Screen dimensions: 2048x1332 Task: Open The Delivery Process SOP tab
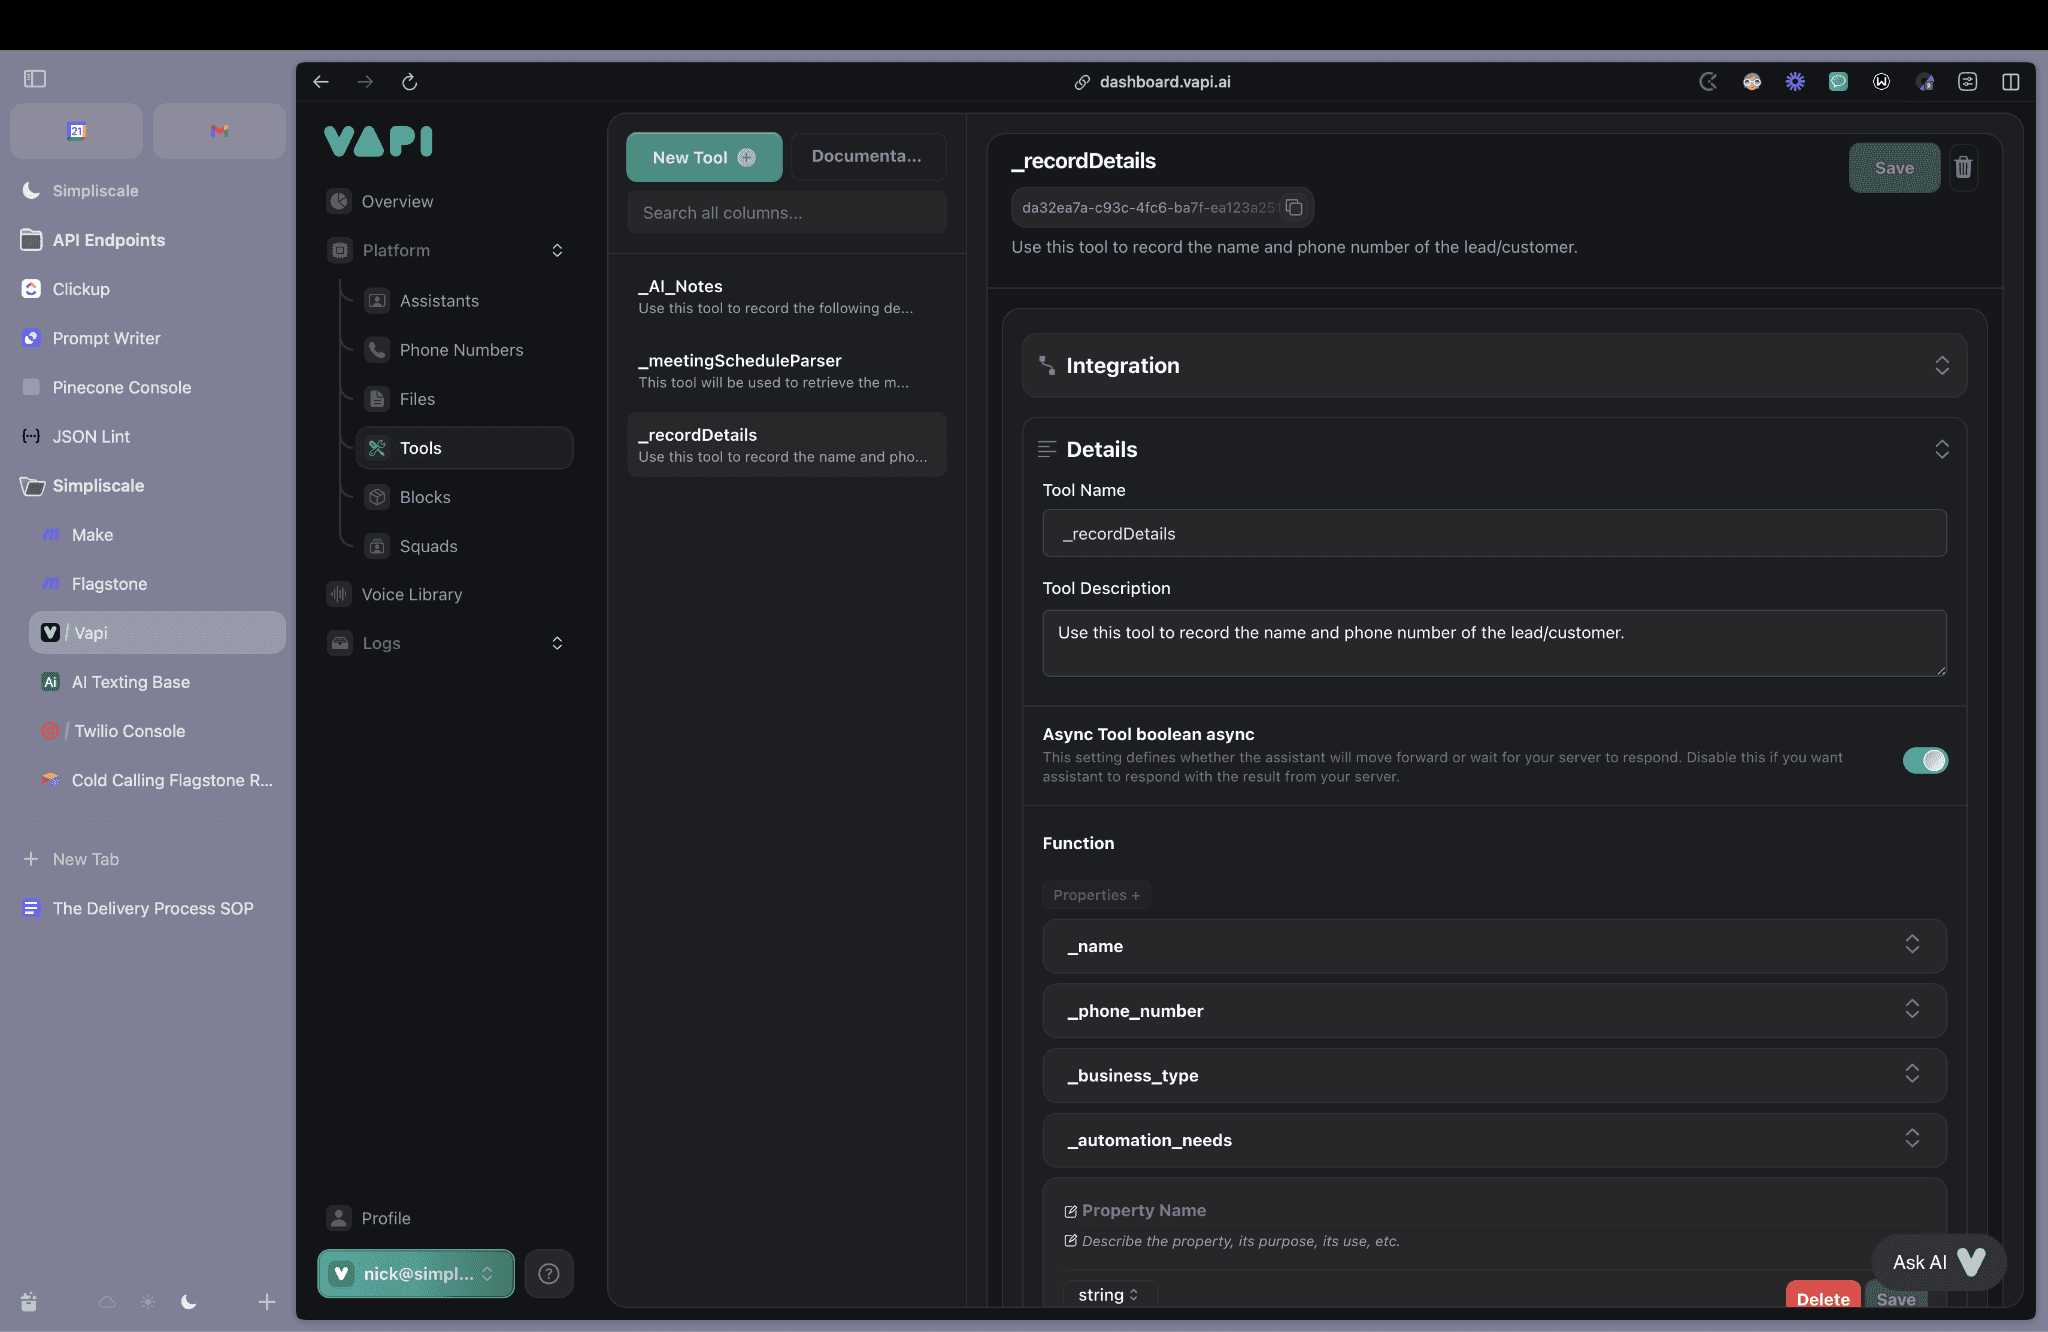pyautogui.click(x=152, y=908)
